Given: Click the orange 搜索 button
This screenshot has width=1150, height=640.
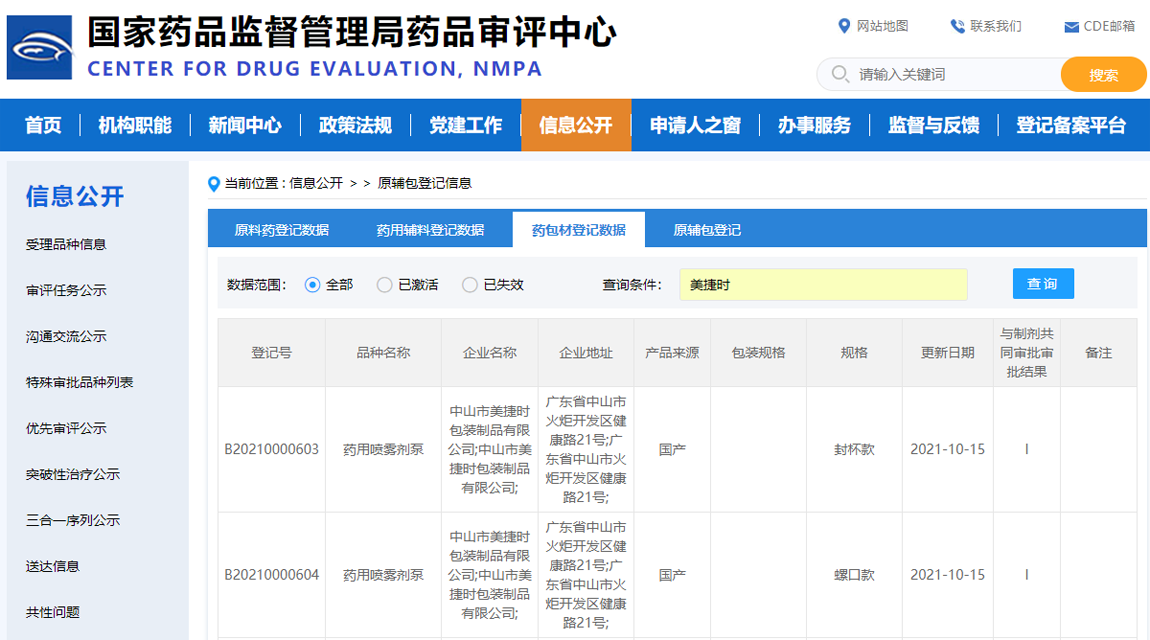Looking at the screenshot, I should coord(1102,75).
